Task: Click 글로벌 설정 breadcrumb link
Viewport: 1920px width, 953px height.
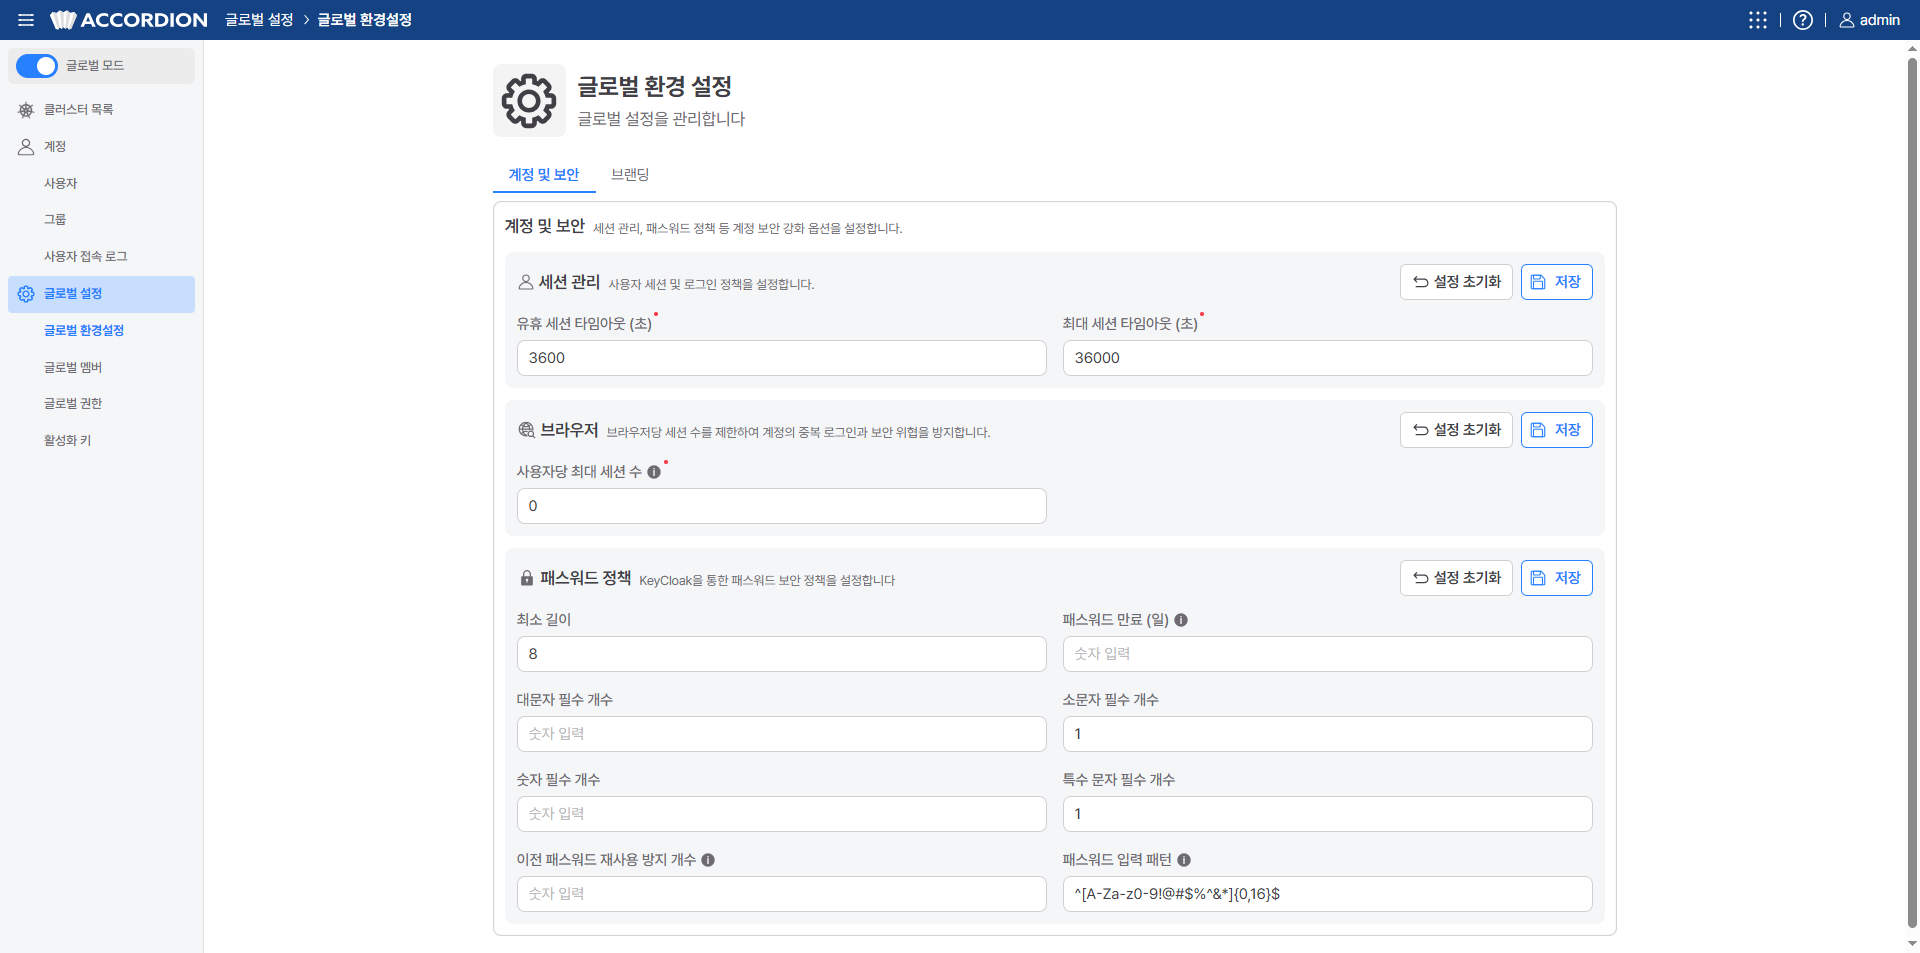Action: [x=259, y=20]
